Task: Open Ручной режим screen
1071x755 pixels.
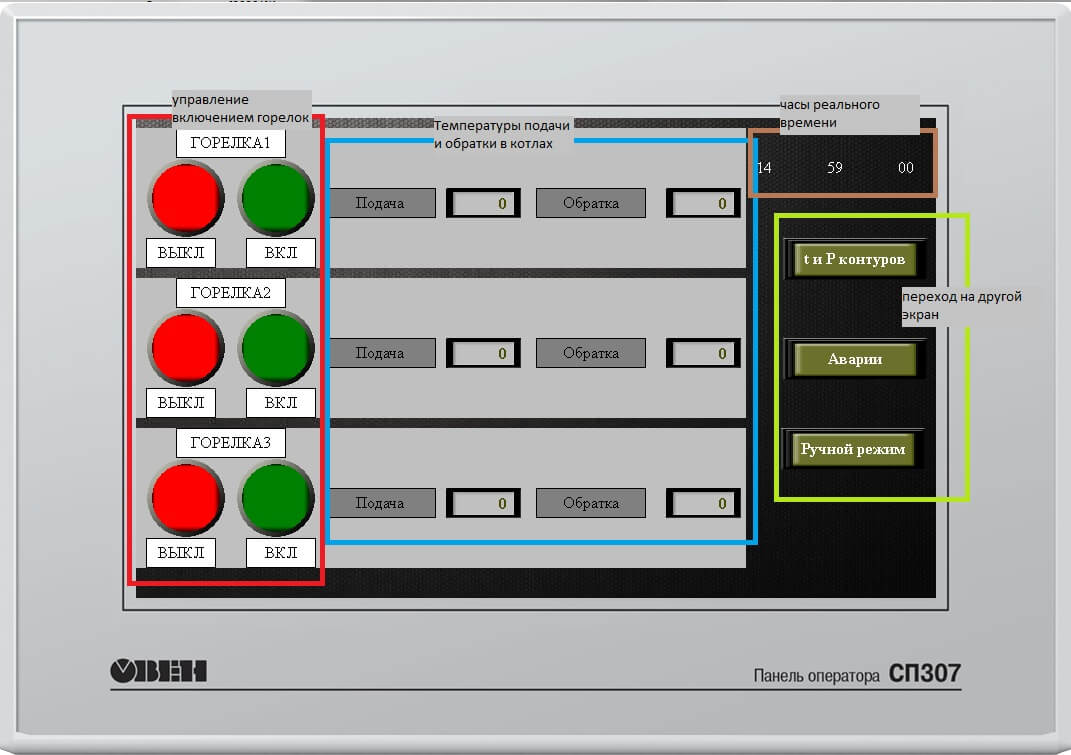Action: (852, 450)
